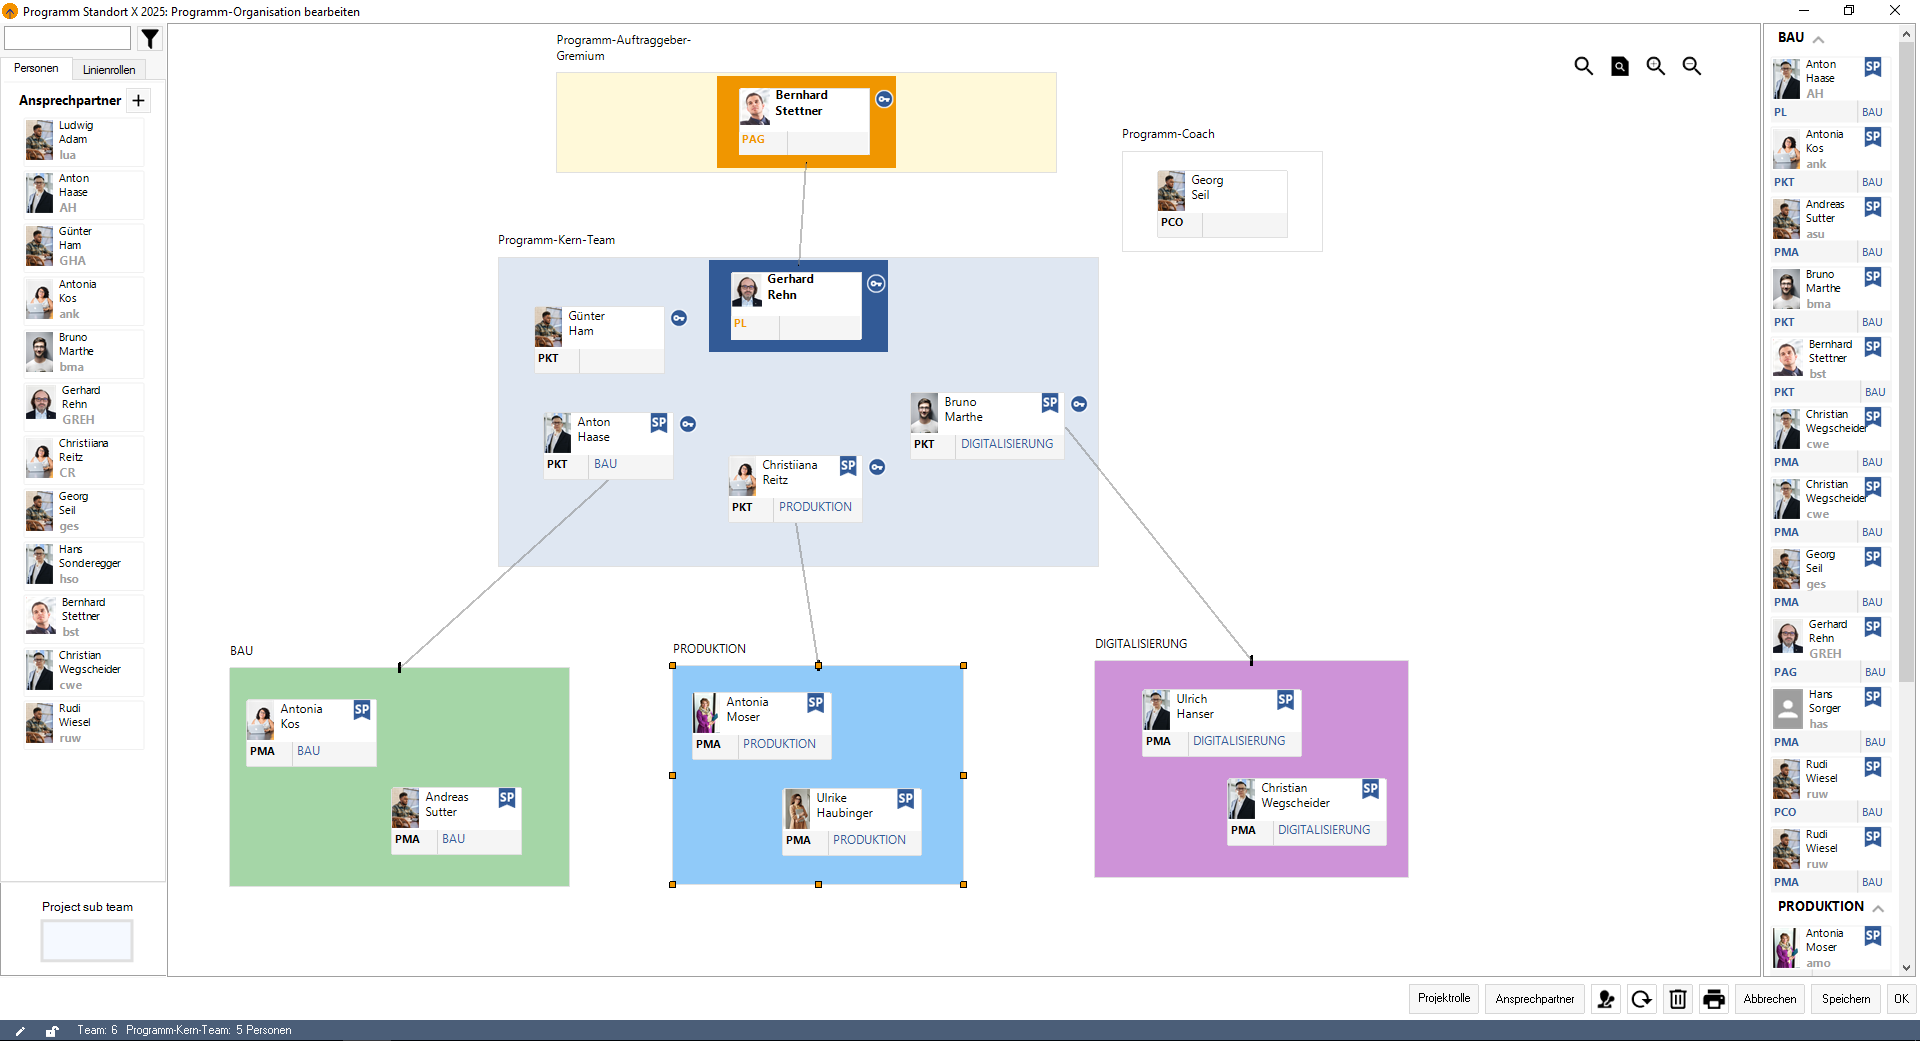Click the SP badge beside Hans Sorger in right panel
The width and height of the screenshot is (1920, 1041).
(x=1873, y=697)
